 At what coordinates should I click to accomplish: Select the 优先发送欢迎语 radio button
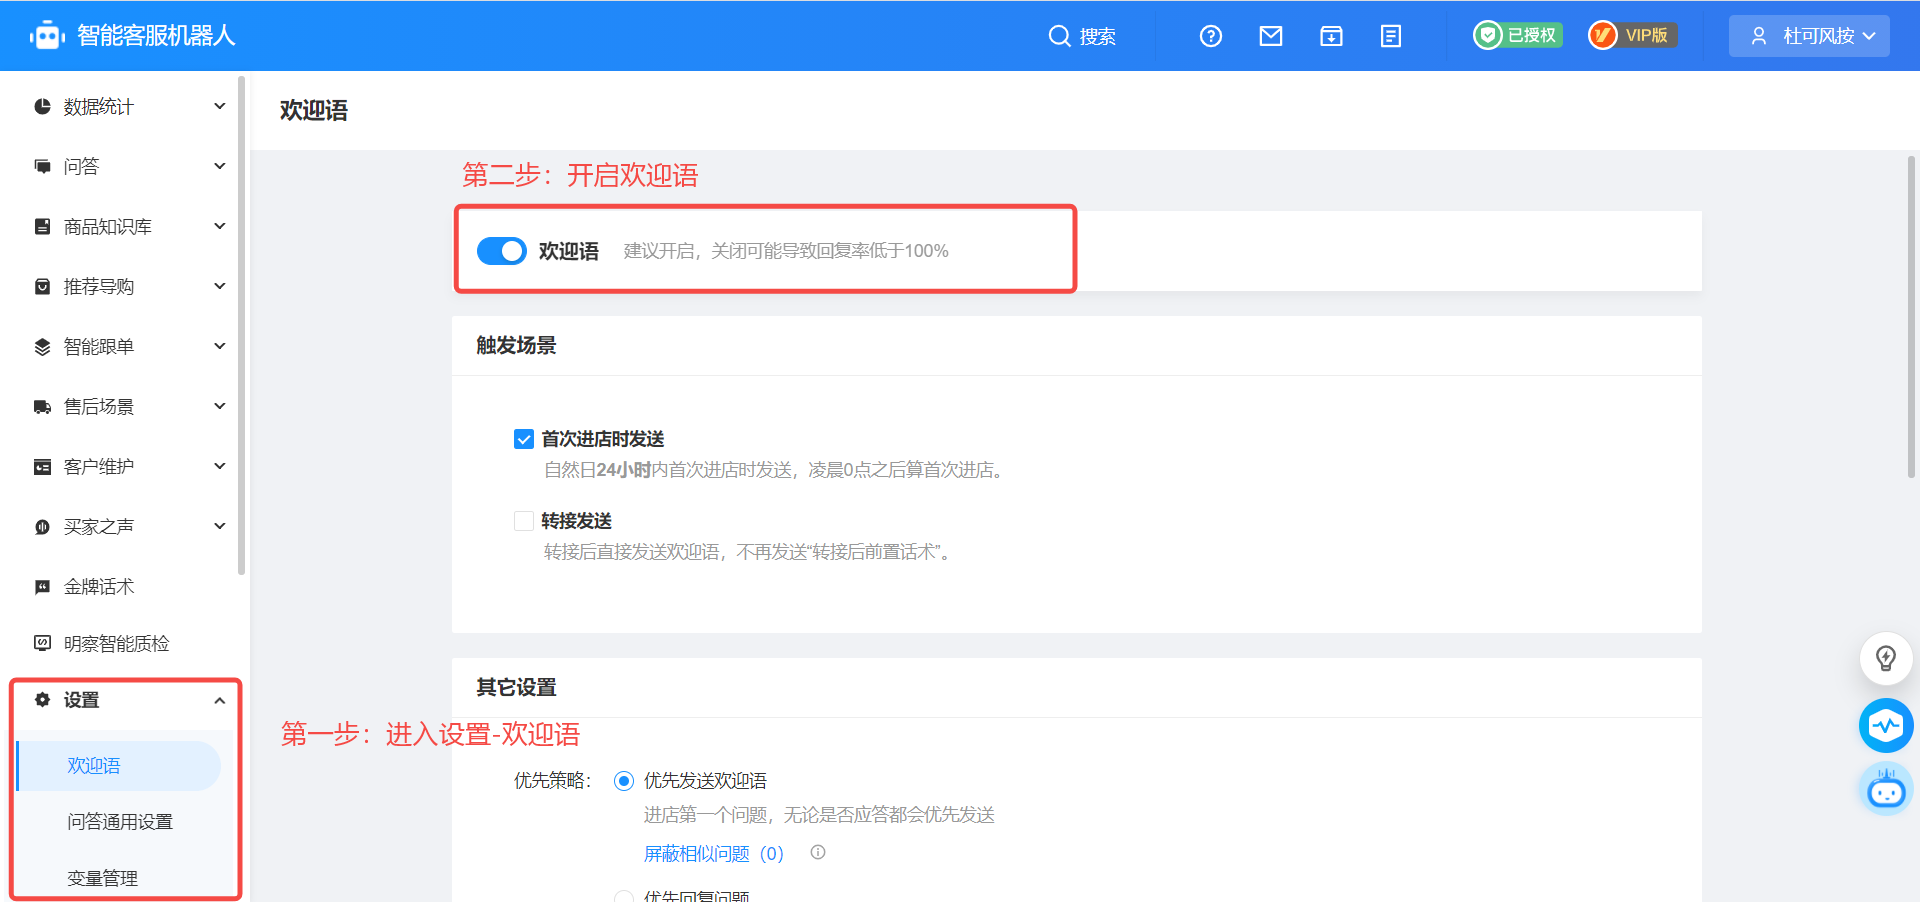pos(624,781)
